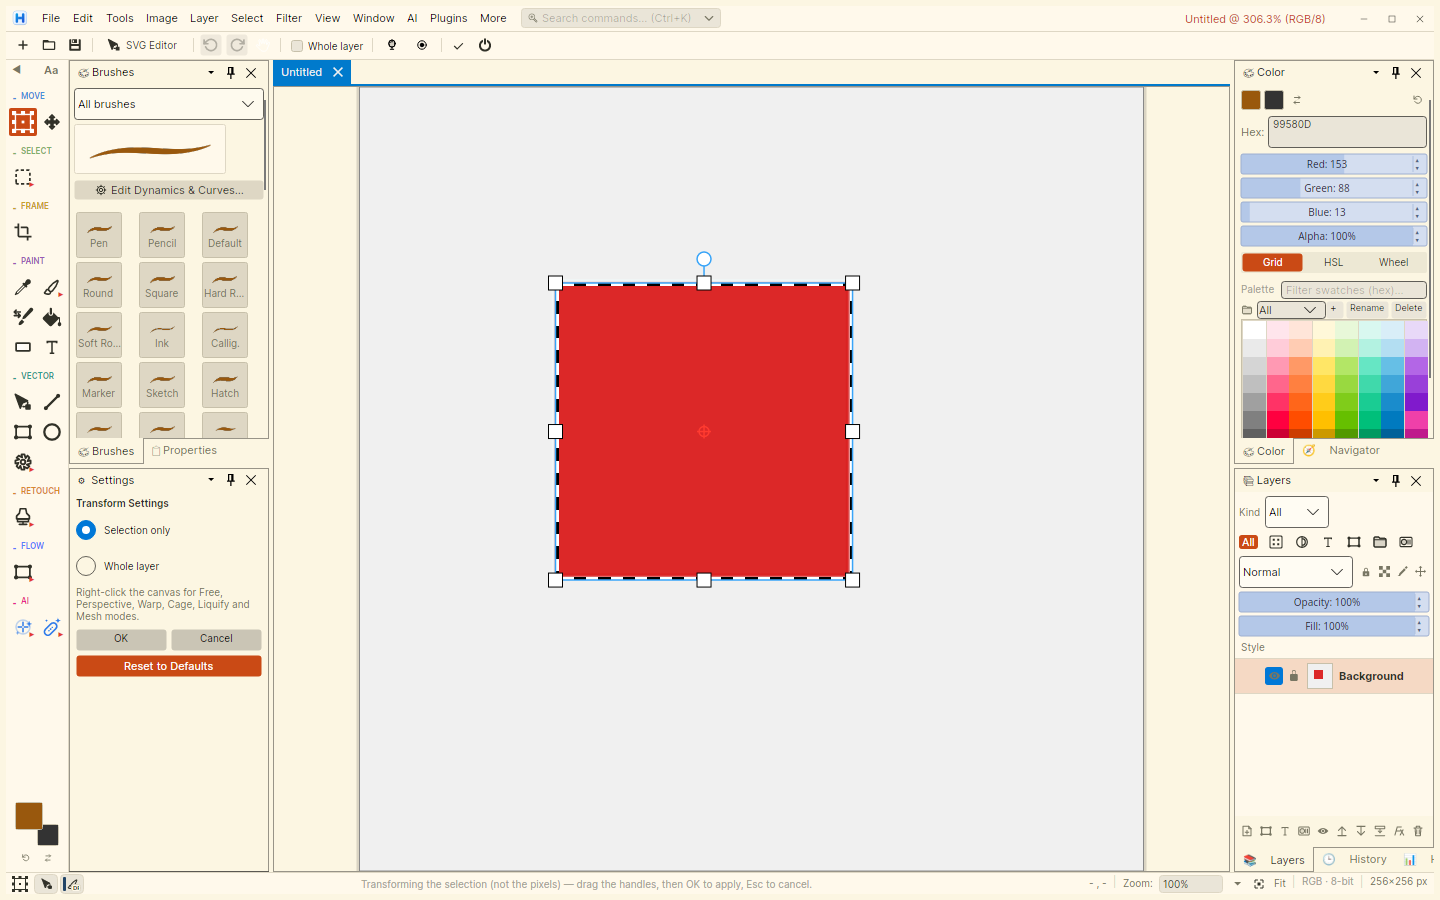The width and height of the screenshot is (1440, 900).
Task: Click the Redo arrow icon
Action: (x=237, y=45)
